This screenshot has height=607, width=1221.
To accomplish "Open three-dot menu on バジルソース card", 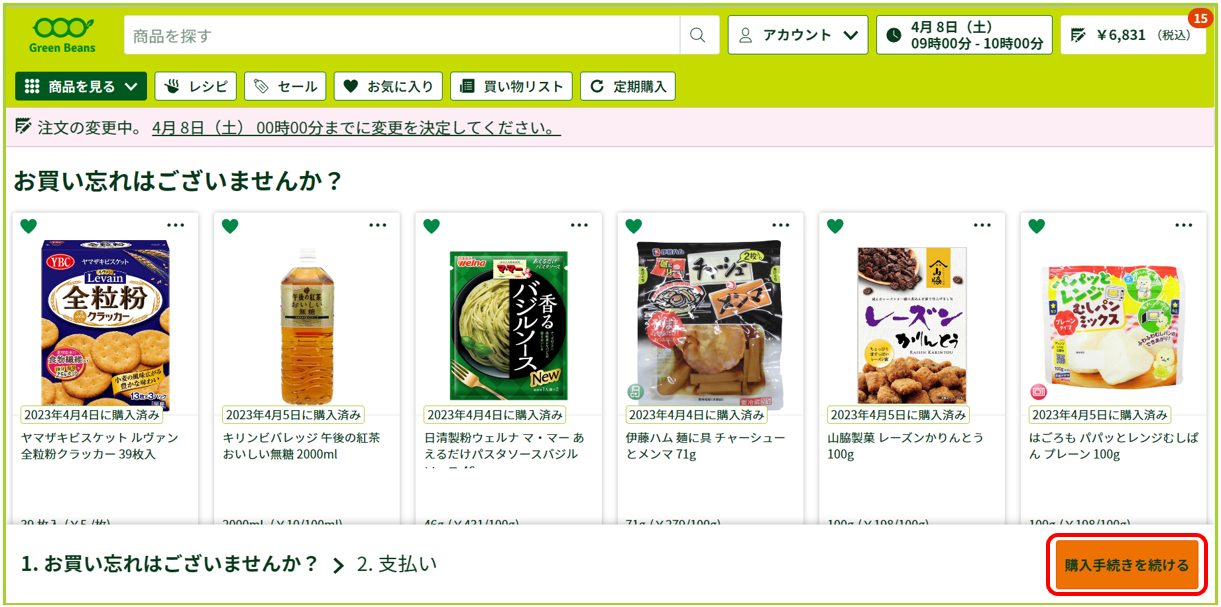I will pos(579,225).
